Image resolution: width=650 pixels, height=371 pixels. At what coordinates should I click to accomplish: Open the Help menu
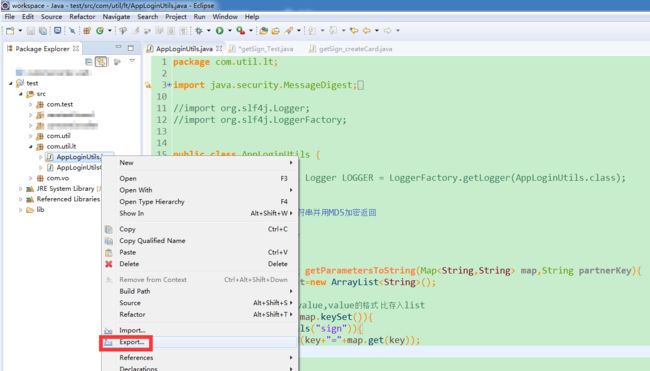tap(252, 17)
